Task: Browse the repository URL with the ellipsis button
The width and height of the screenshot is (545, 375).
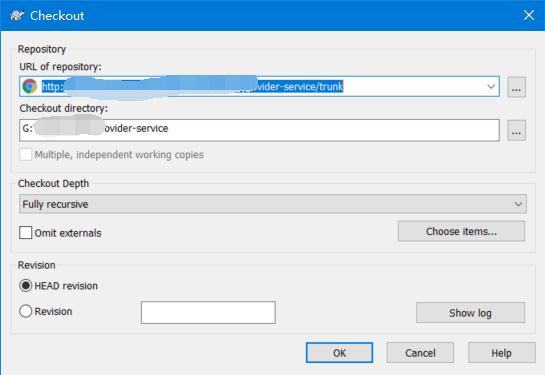Action: (516, 87)
